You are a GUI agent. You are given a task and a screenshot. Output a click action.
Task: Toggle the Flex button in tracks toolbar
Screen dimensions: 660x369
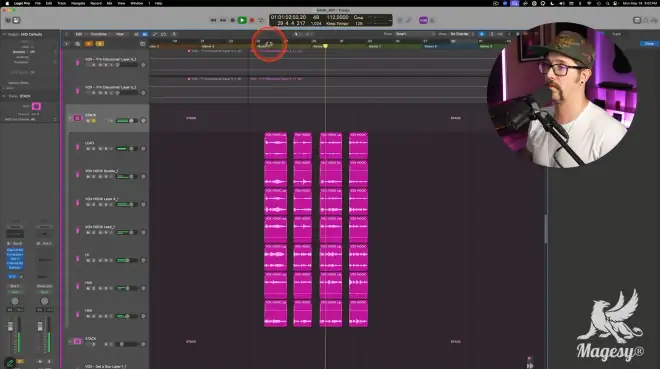164,34
